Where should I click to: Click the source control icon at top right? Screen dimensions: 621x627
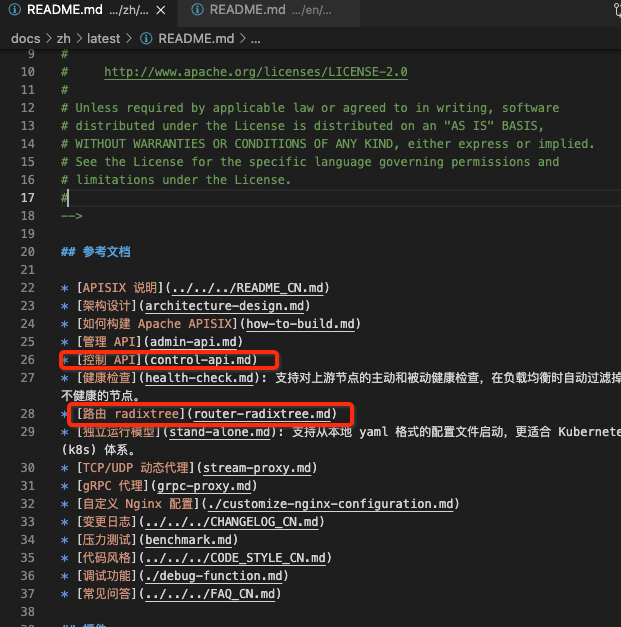[617, 10]
